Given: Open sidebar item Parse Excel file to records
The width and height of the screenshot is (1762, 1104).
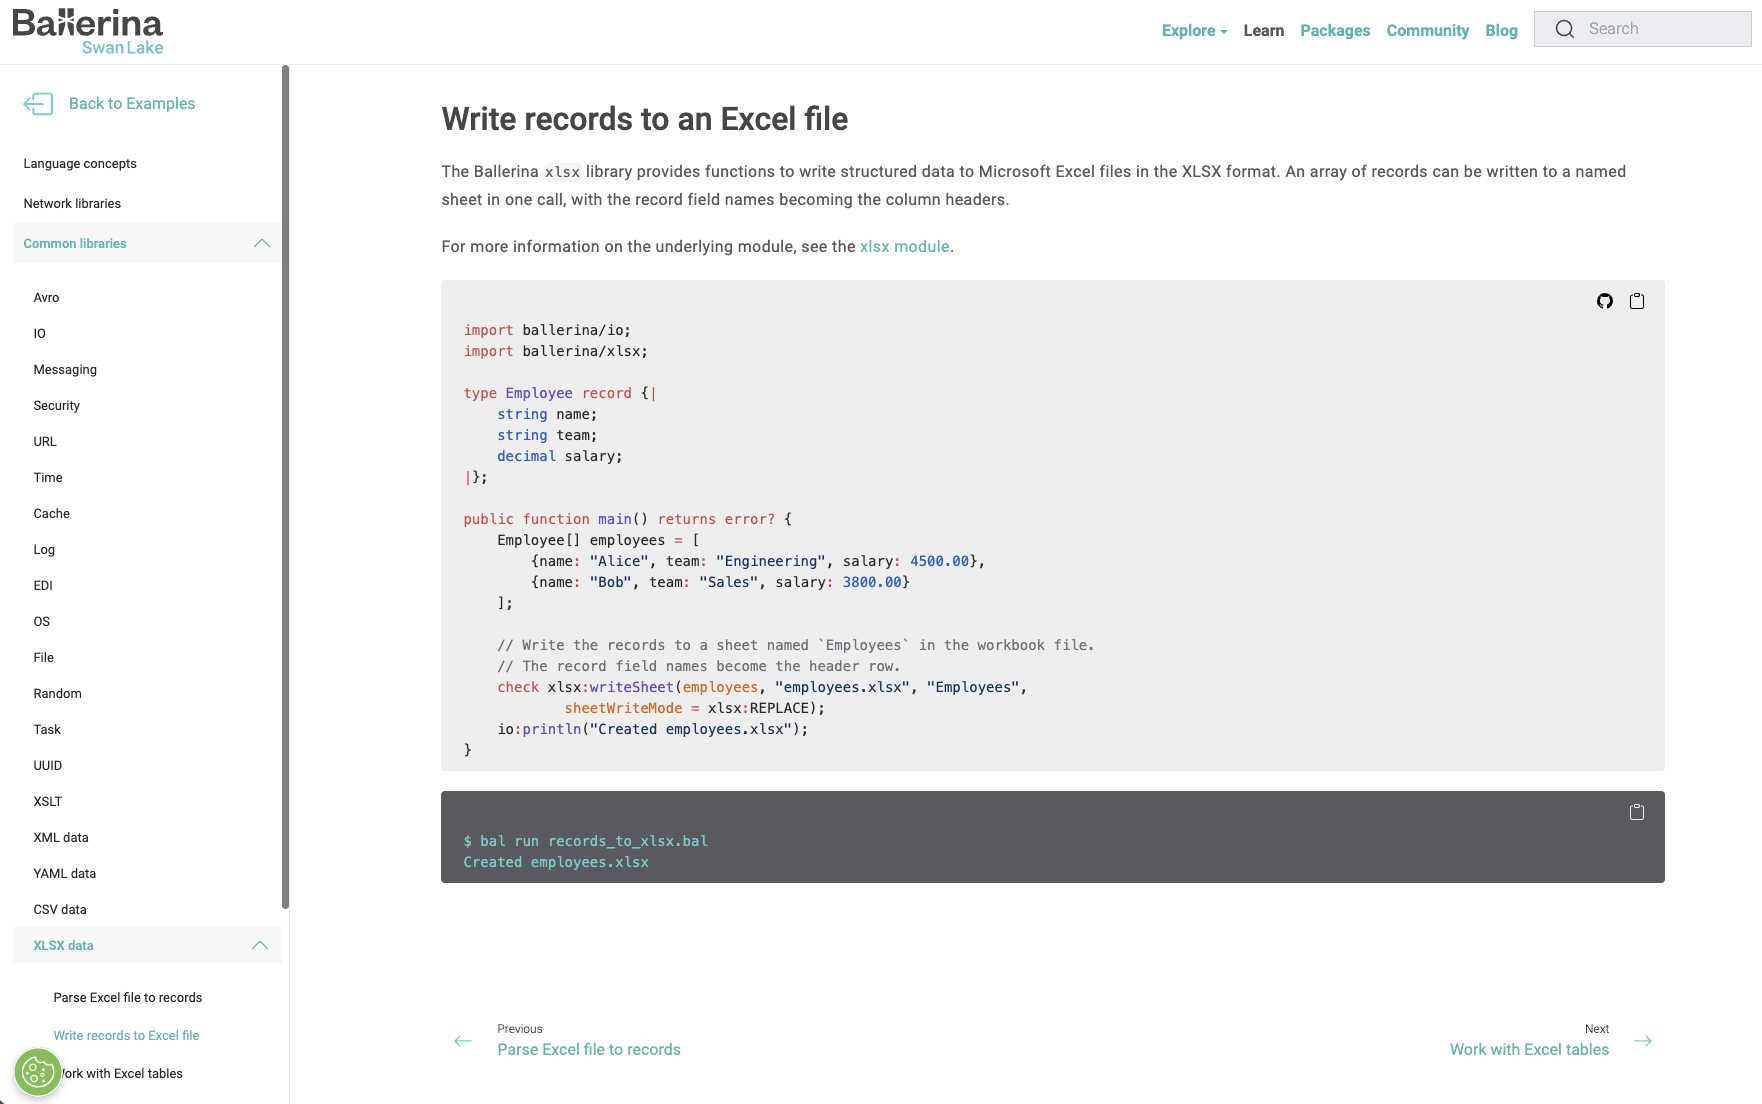Looking at the screenshot, I should [128, 997].
